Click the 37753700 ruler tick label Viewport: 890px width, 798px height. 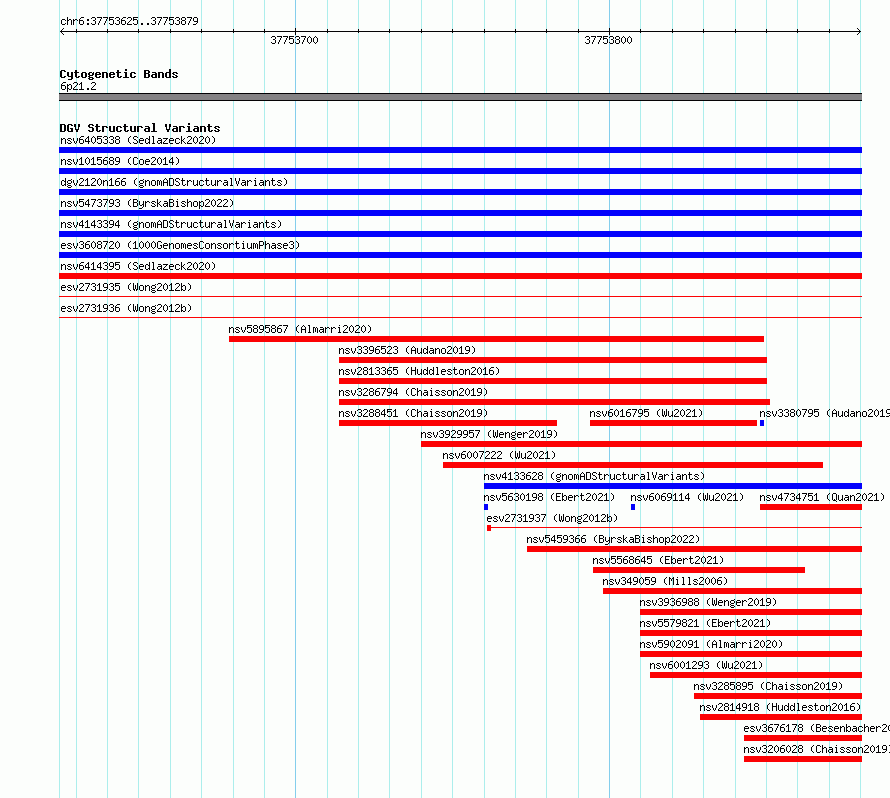[x=294, y=40]
